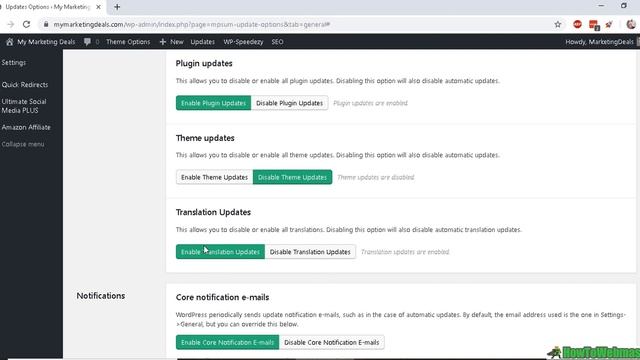
Task: Open the red ABP extension icon
Action: [577, 24]
